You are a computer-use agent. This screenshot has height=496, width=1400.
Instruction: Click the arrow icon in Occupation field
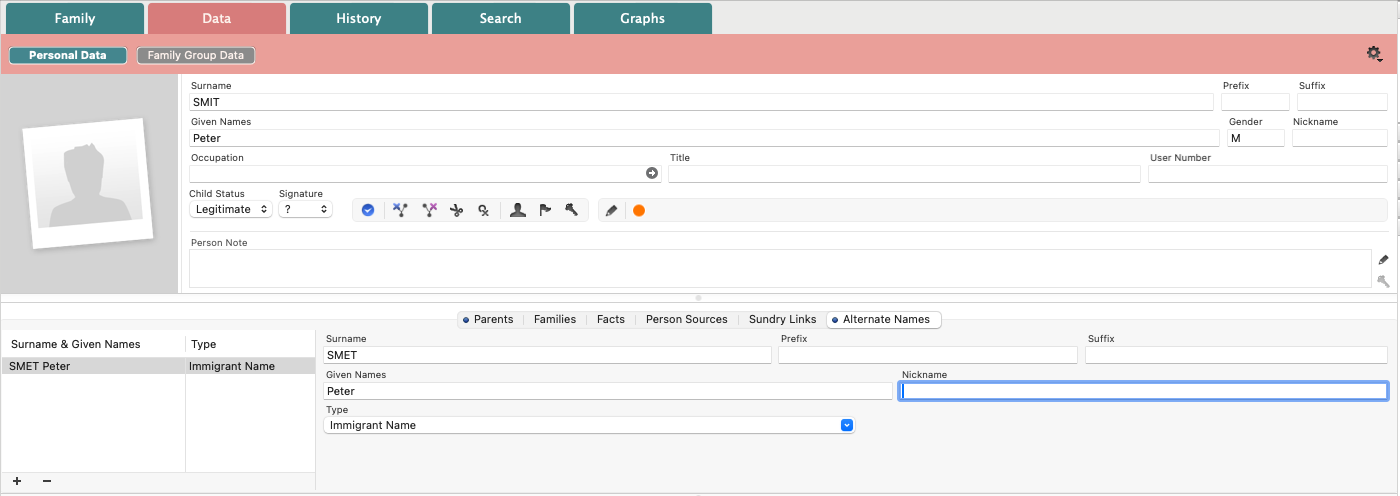tap(652, 173)
